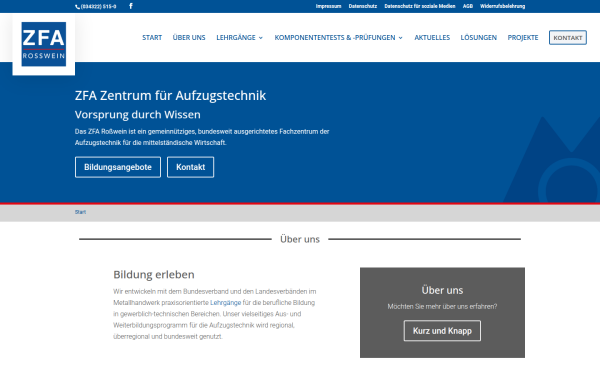Open the Widerrufsbelehrung link
This screenshot has height=375, width=600.
(502, 6)
